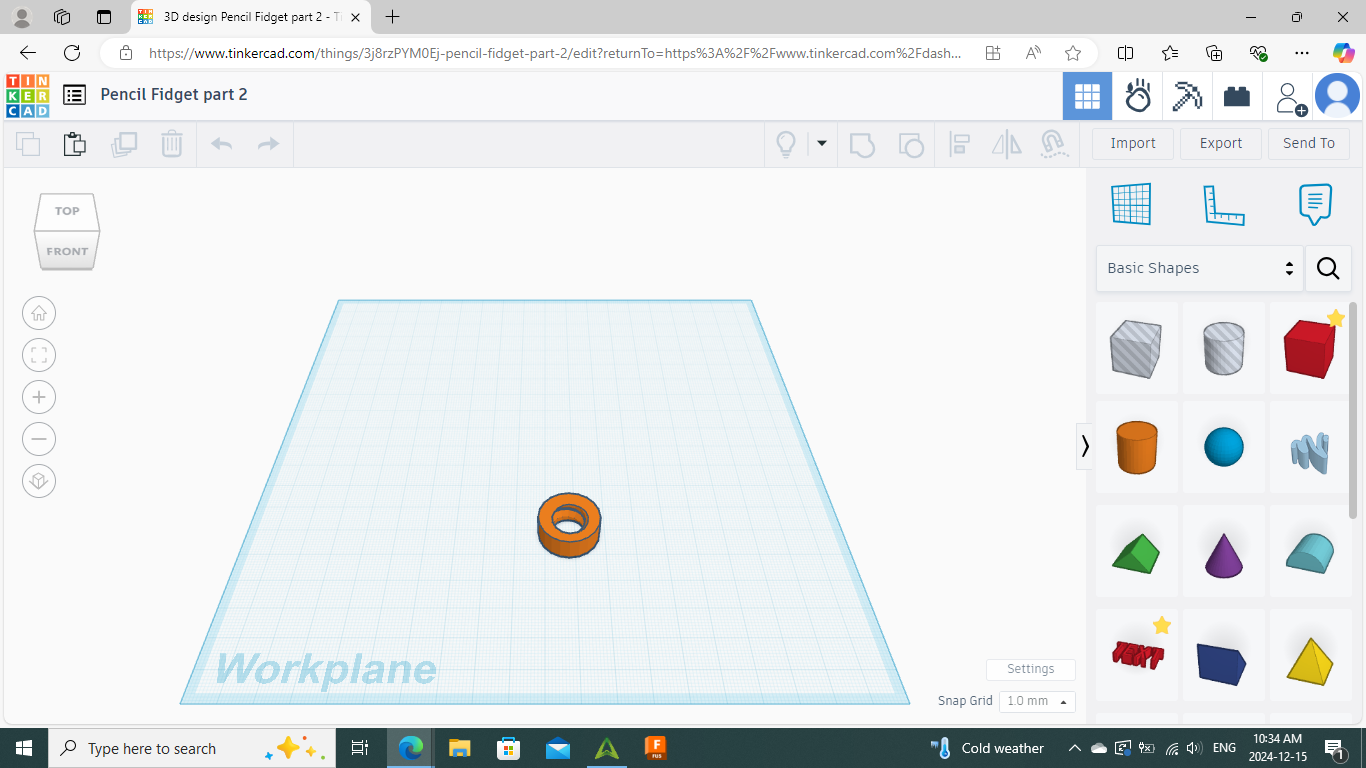Click the Fit all in view icon
Viewport: 1366px width, 768px height.
tap(39, 355)
